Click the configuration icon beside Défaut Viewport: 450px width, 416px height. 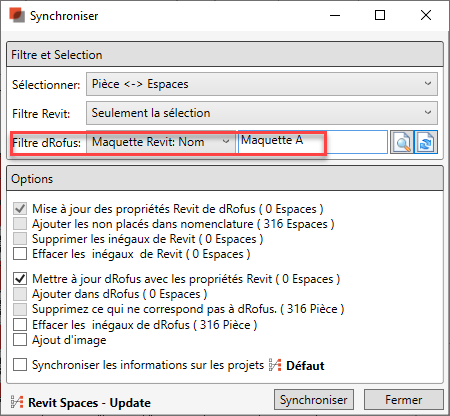pyautogui.click(x=275, y=365)
